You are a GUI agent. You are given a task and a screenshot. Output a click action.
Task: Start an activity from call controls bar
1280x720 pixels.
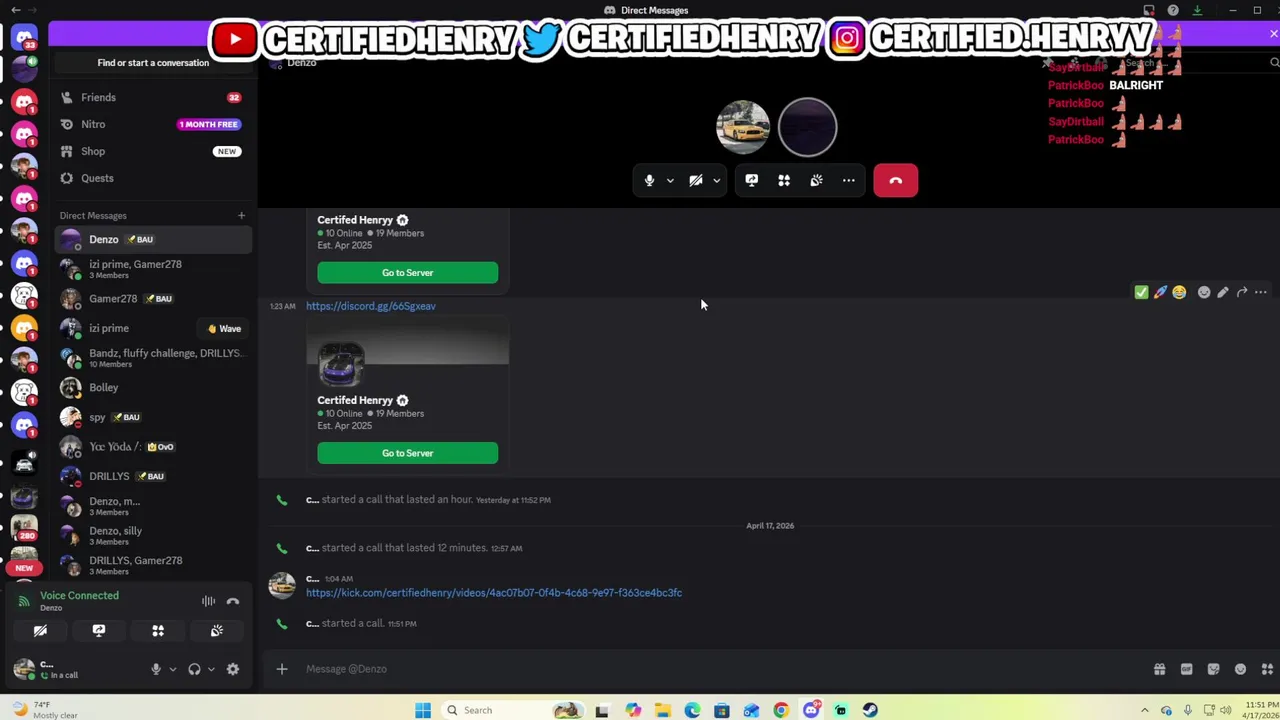[x=784, y=181]
